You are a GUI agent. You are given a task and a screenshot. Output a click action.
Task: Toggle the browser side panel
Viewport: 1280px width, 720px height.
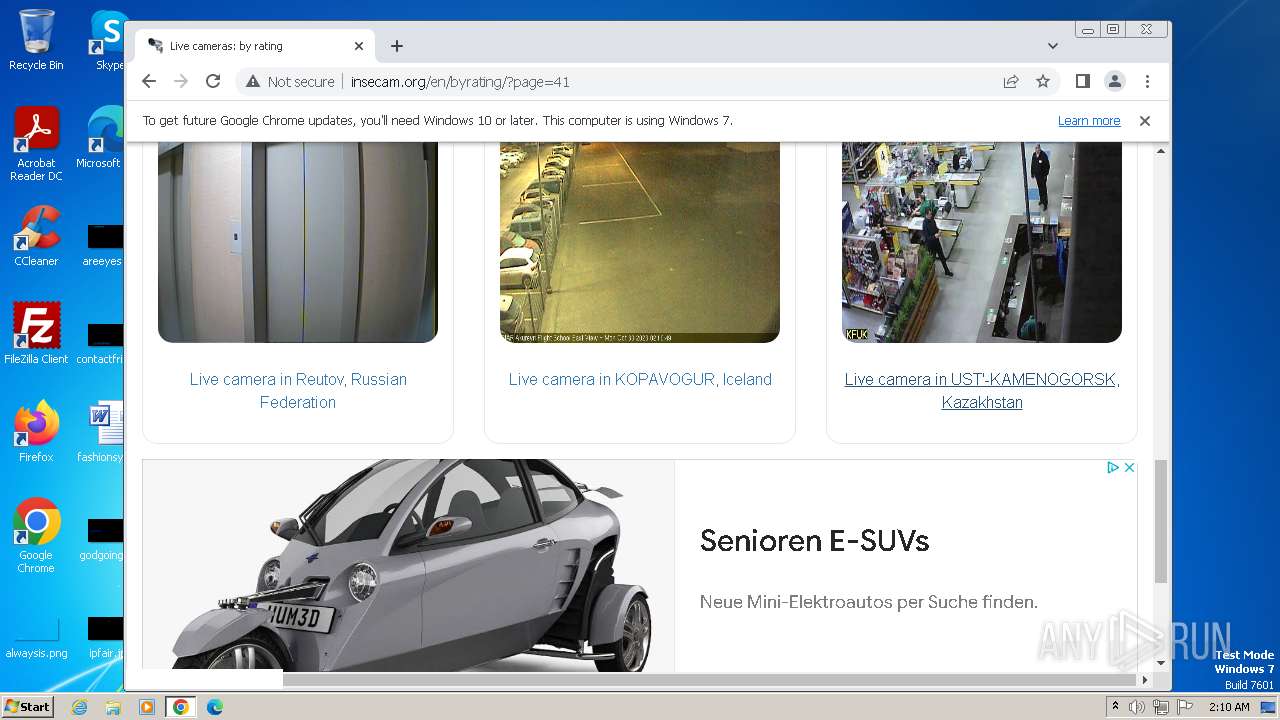coord(1082,81)
